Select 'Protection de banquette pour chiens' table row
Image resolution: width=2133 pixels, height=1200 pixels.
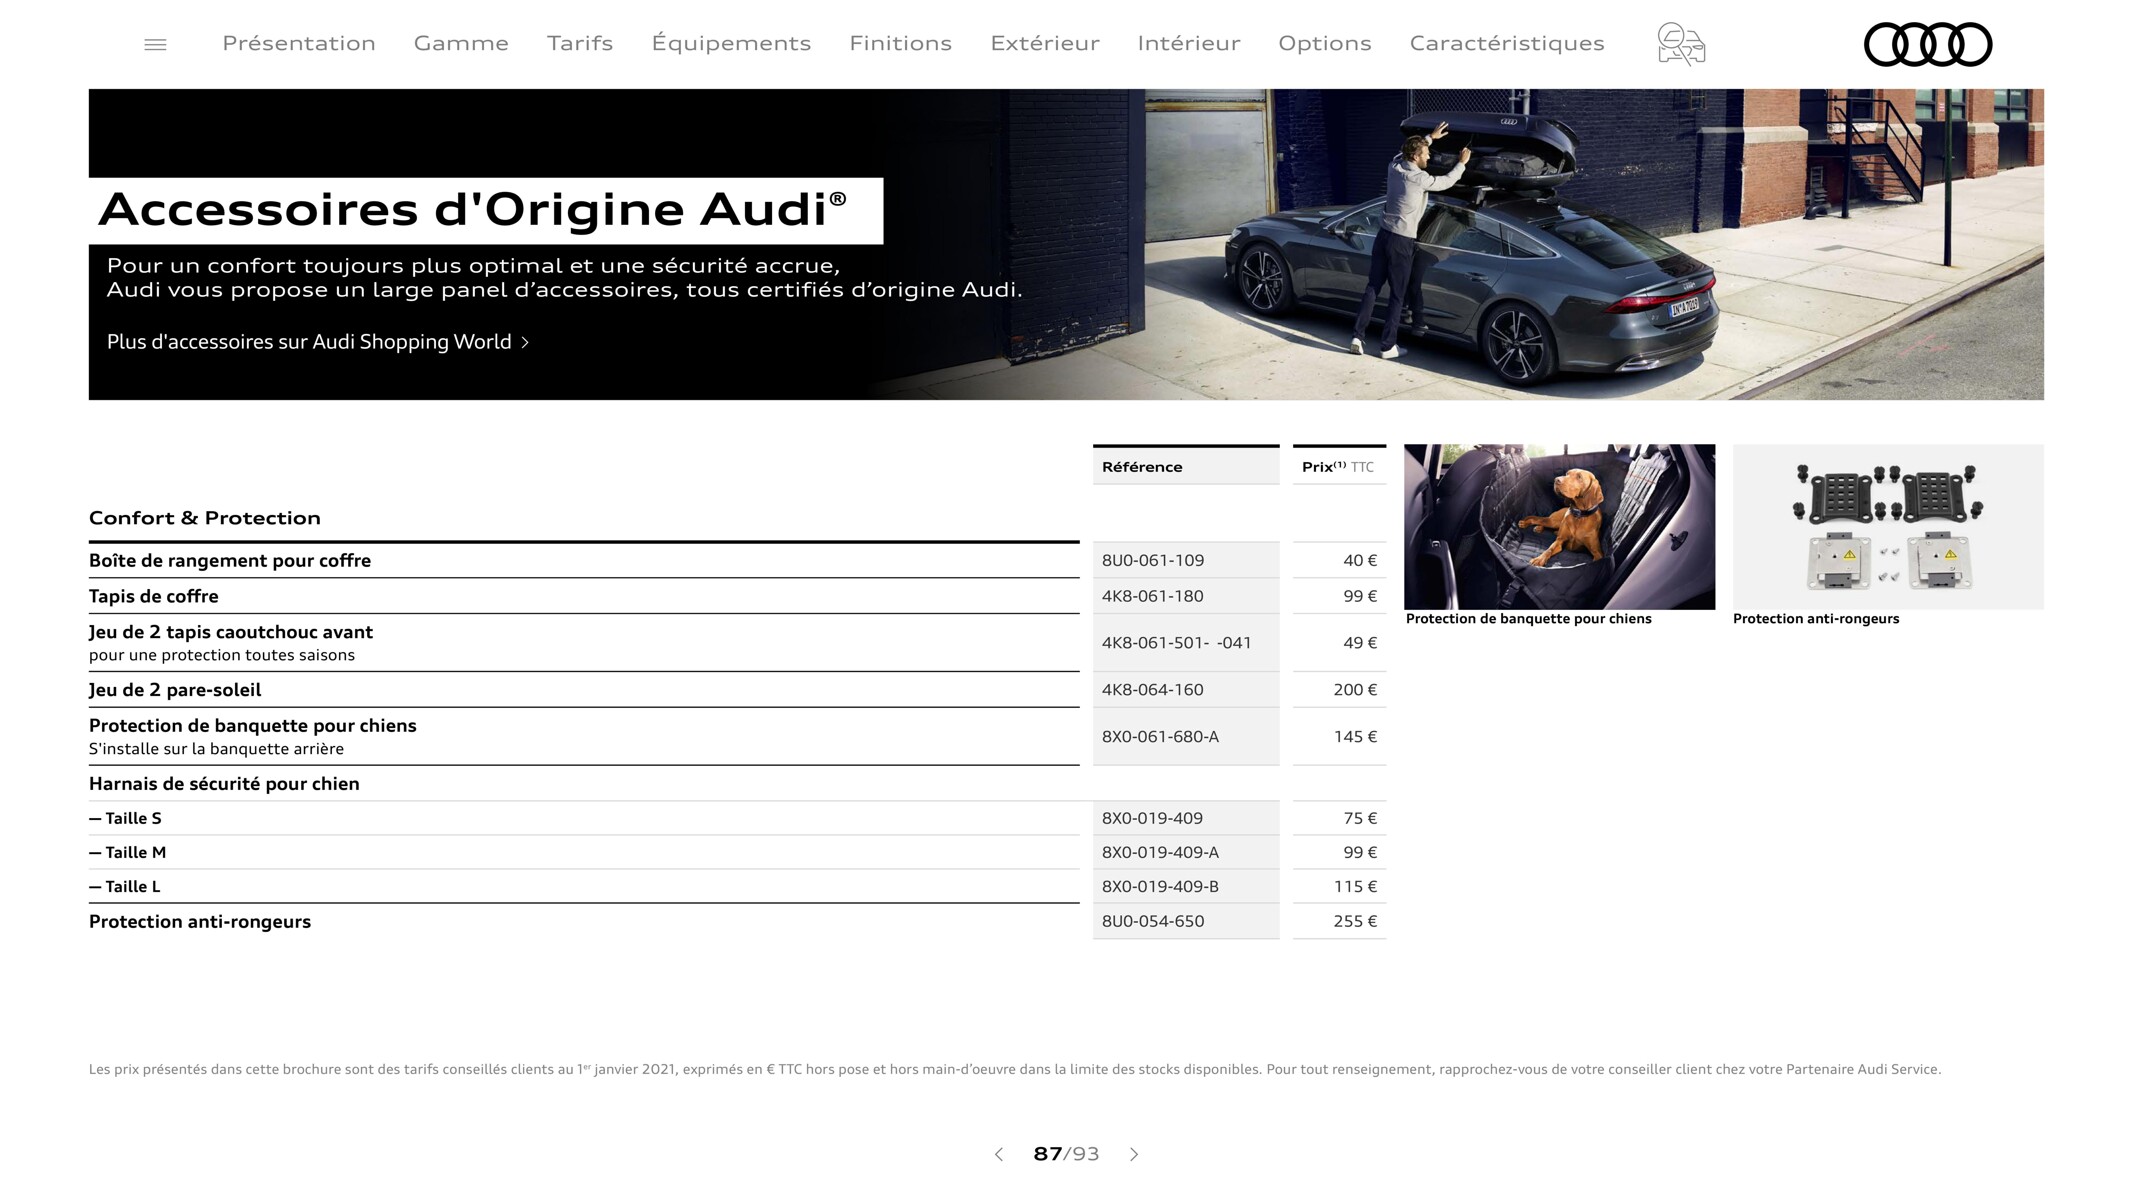click(584, 737)
